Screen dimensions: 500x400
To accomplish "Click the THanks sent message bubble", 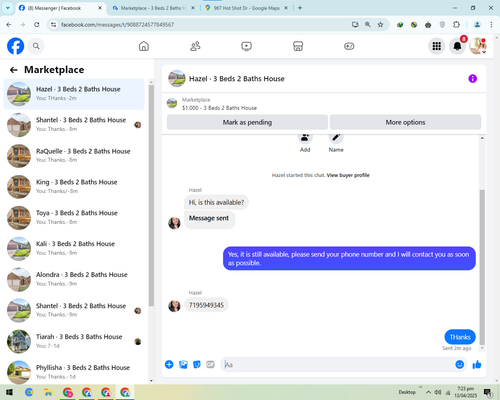I will 460,337.
